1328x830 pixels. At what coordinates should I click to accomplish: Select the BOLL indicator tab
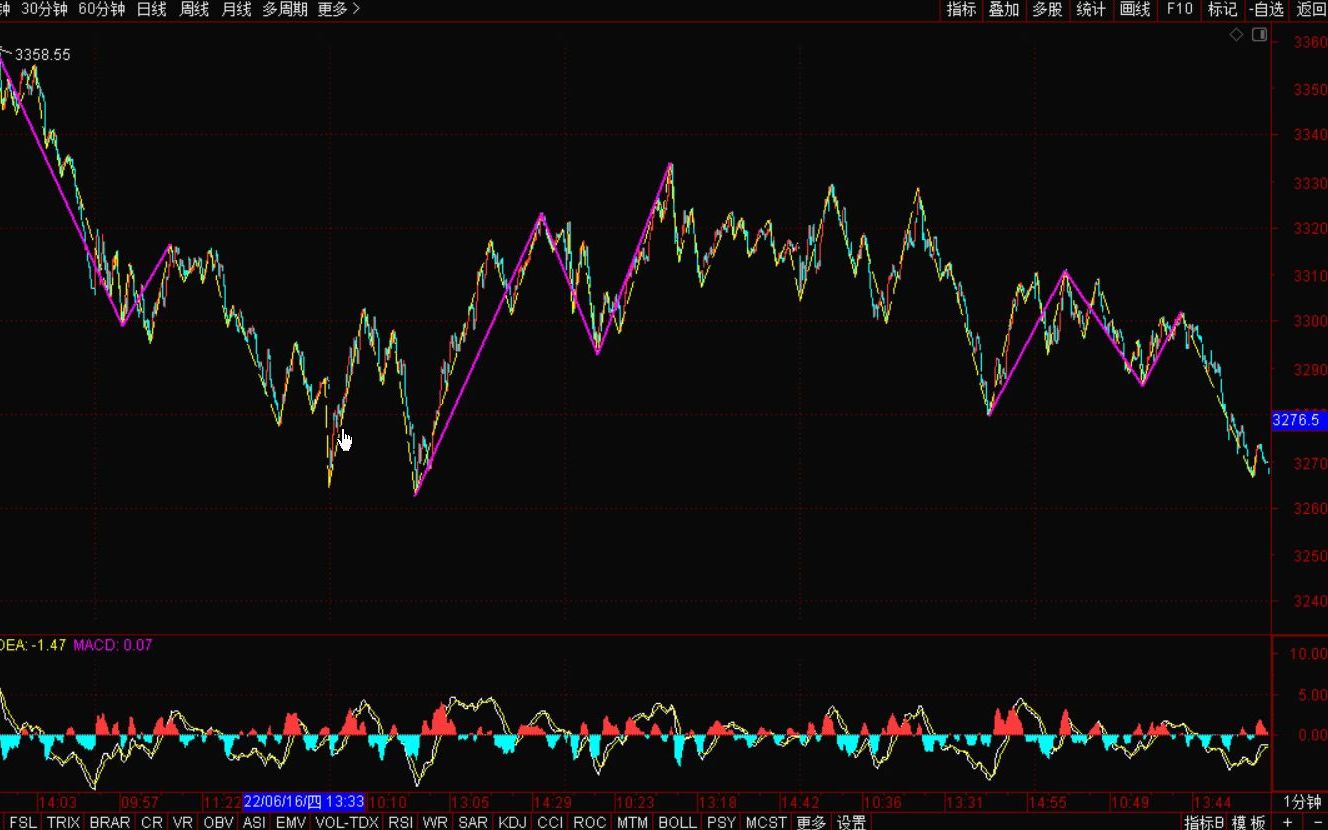click(x=677, y=822)
